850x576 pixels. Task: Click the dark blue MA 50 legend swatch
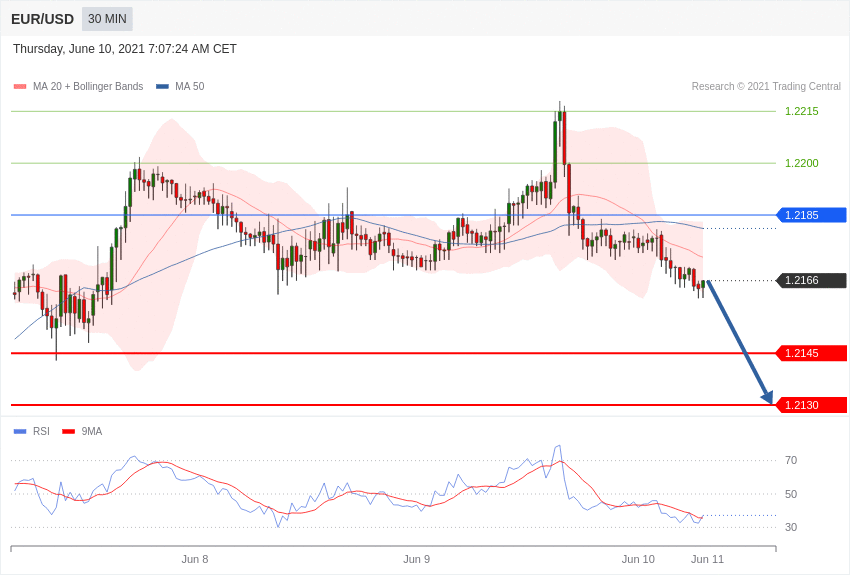point(163,87)
